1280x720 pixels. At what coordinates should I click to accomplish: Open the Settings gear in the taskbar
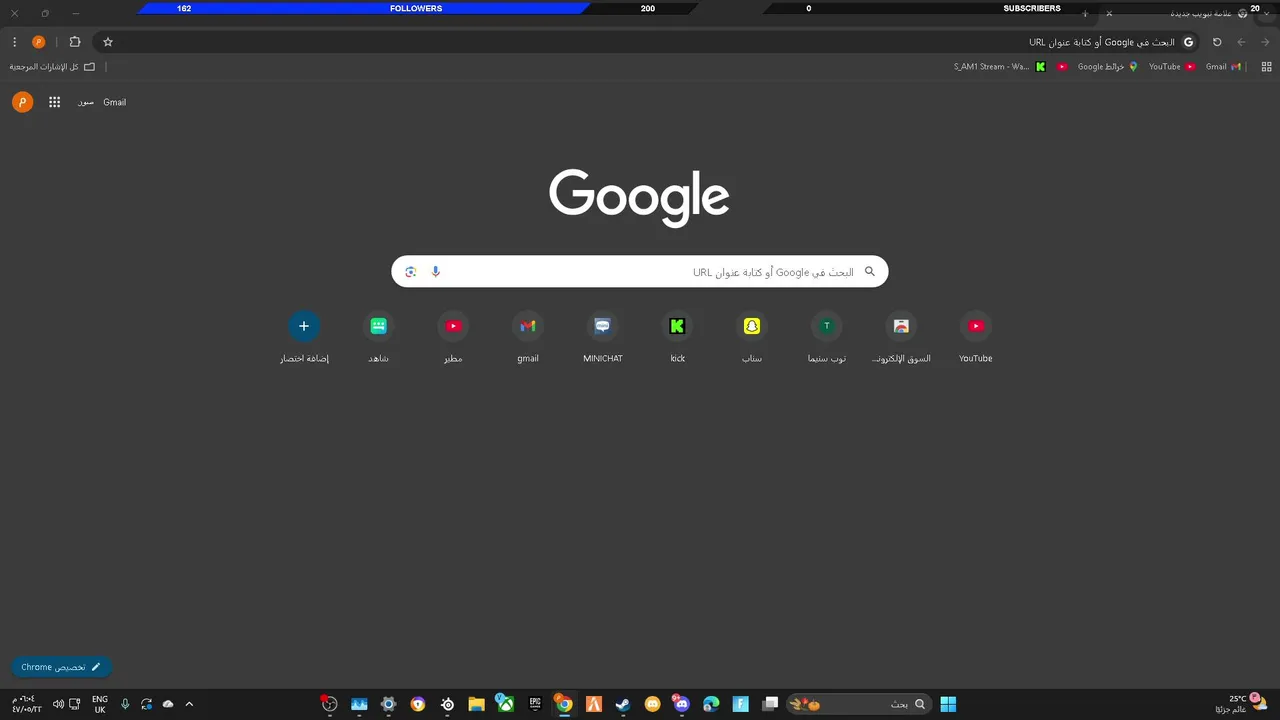click(388, 704)
